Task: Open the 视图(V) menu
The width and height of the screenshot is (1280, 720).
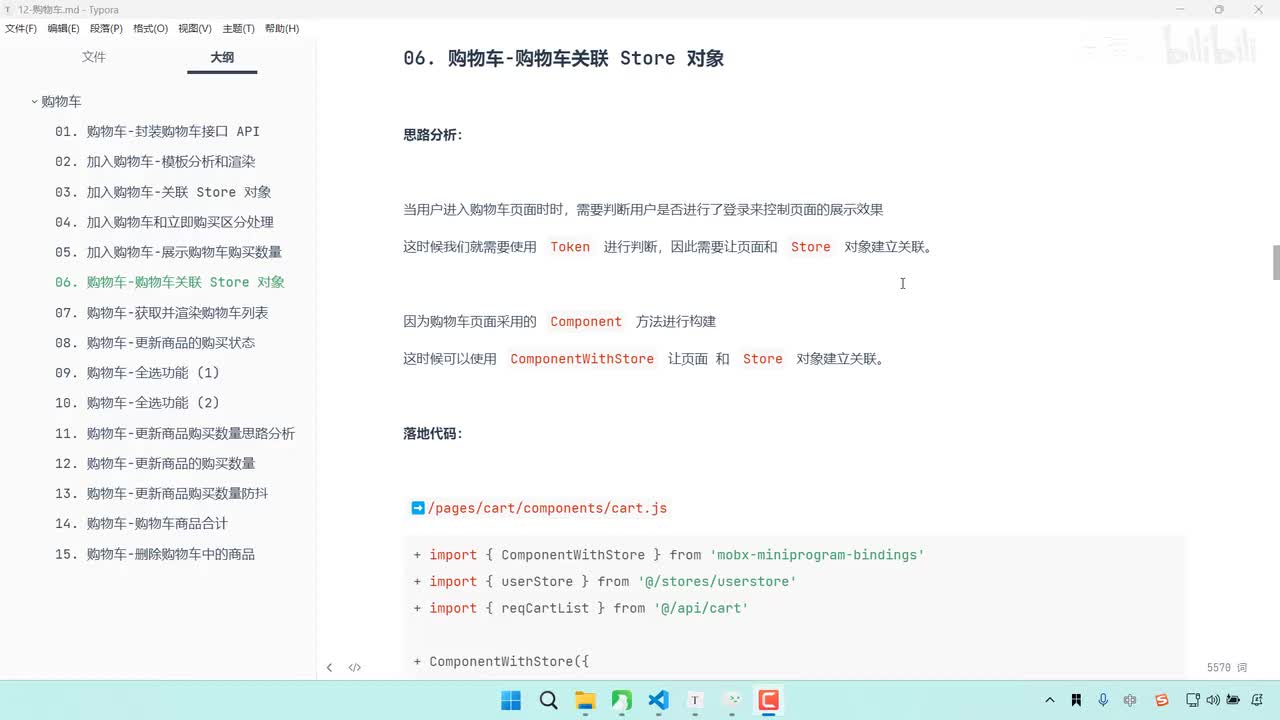Action: click(x=195, y=29)
